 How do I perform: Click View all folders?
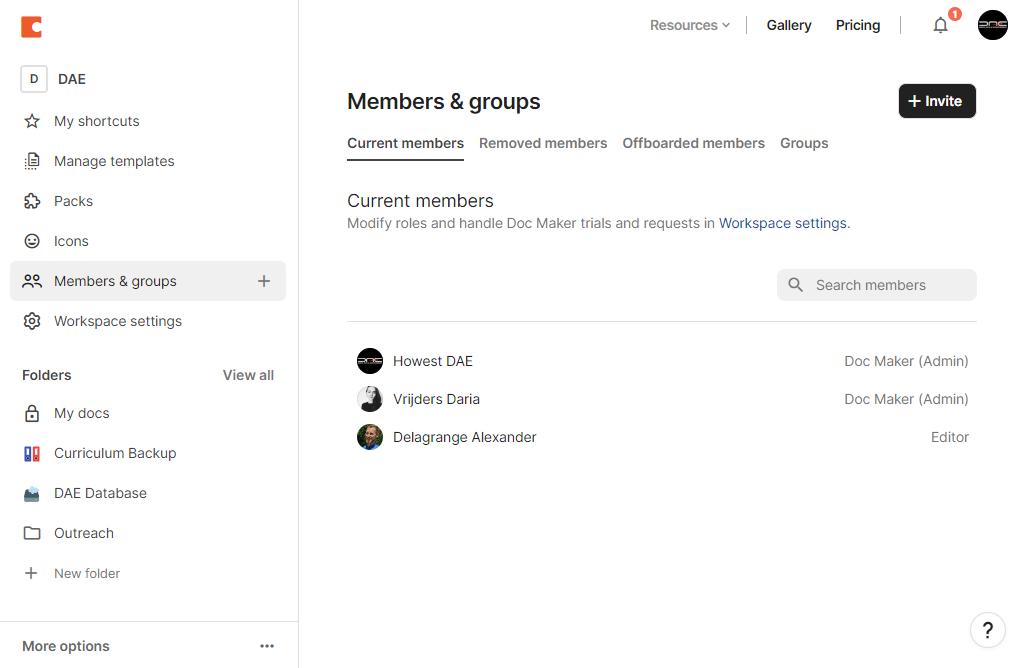click(248, 375)
